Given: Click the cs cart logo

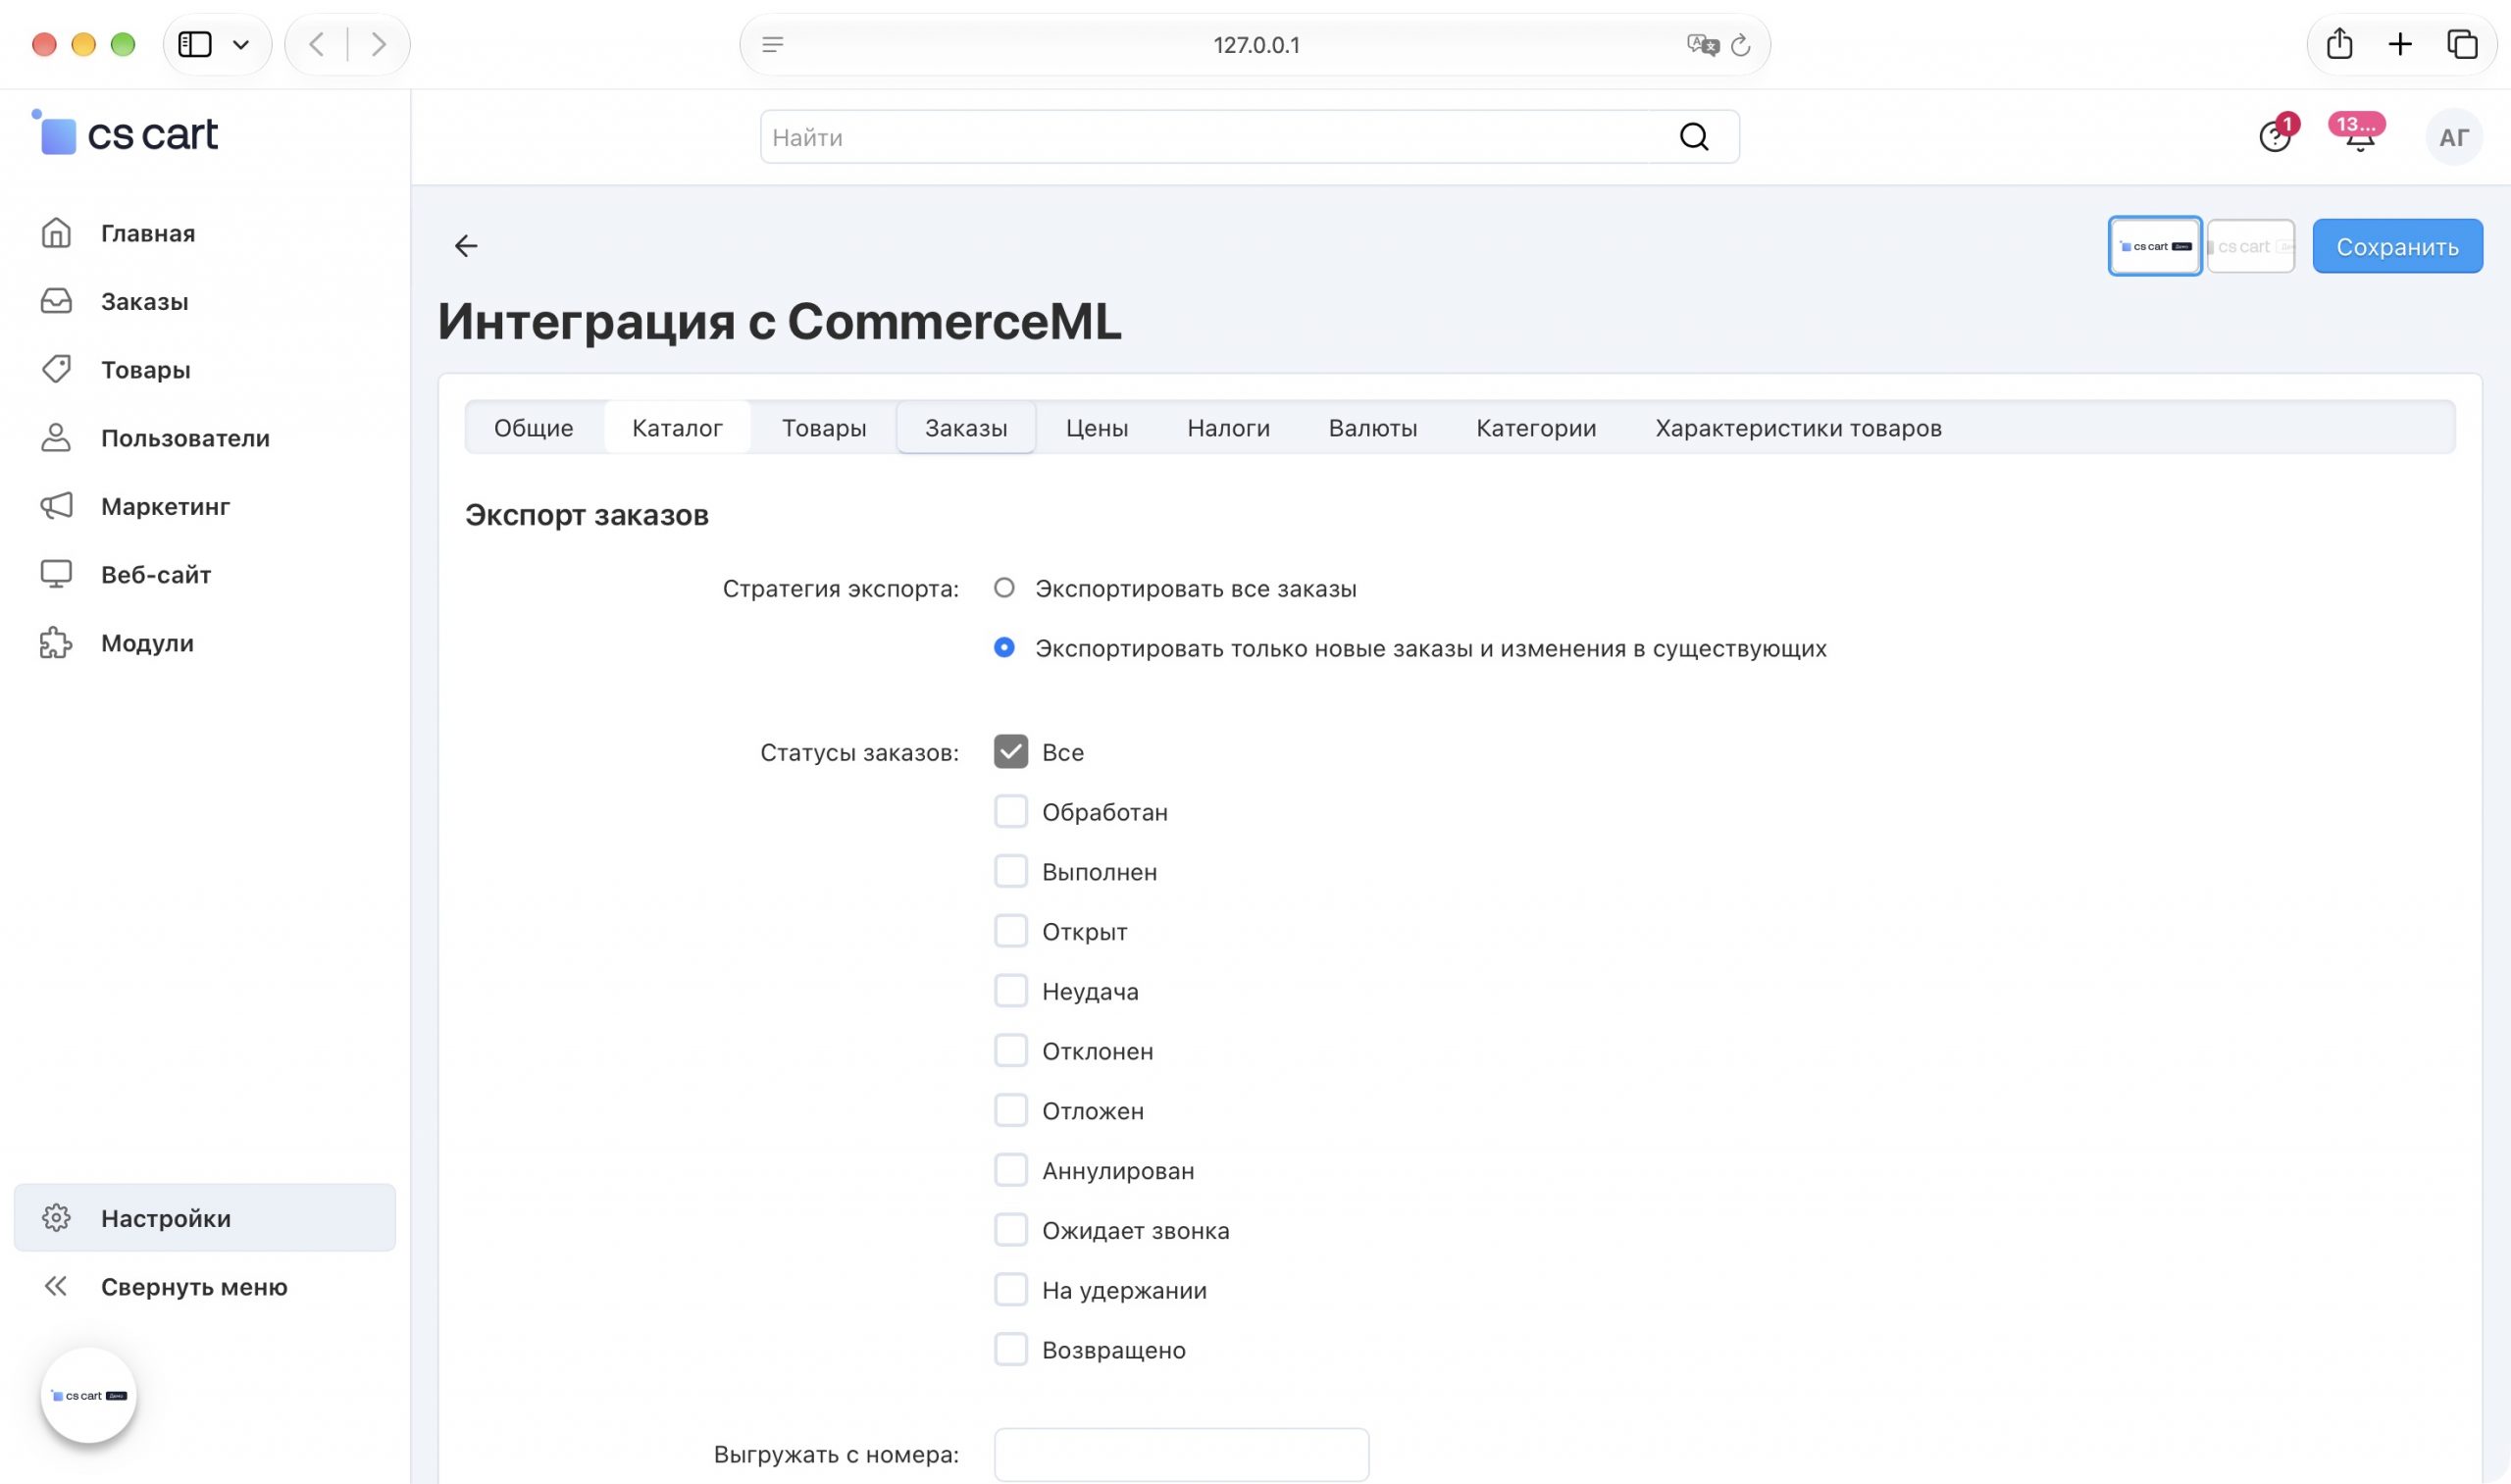Looking at the screenshot, I should point(126,134).
